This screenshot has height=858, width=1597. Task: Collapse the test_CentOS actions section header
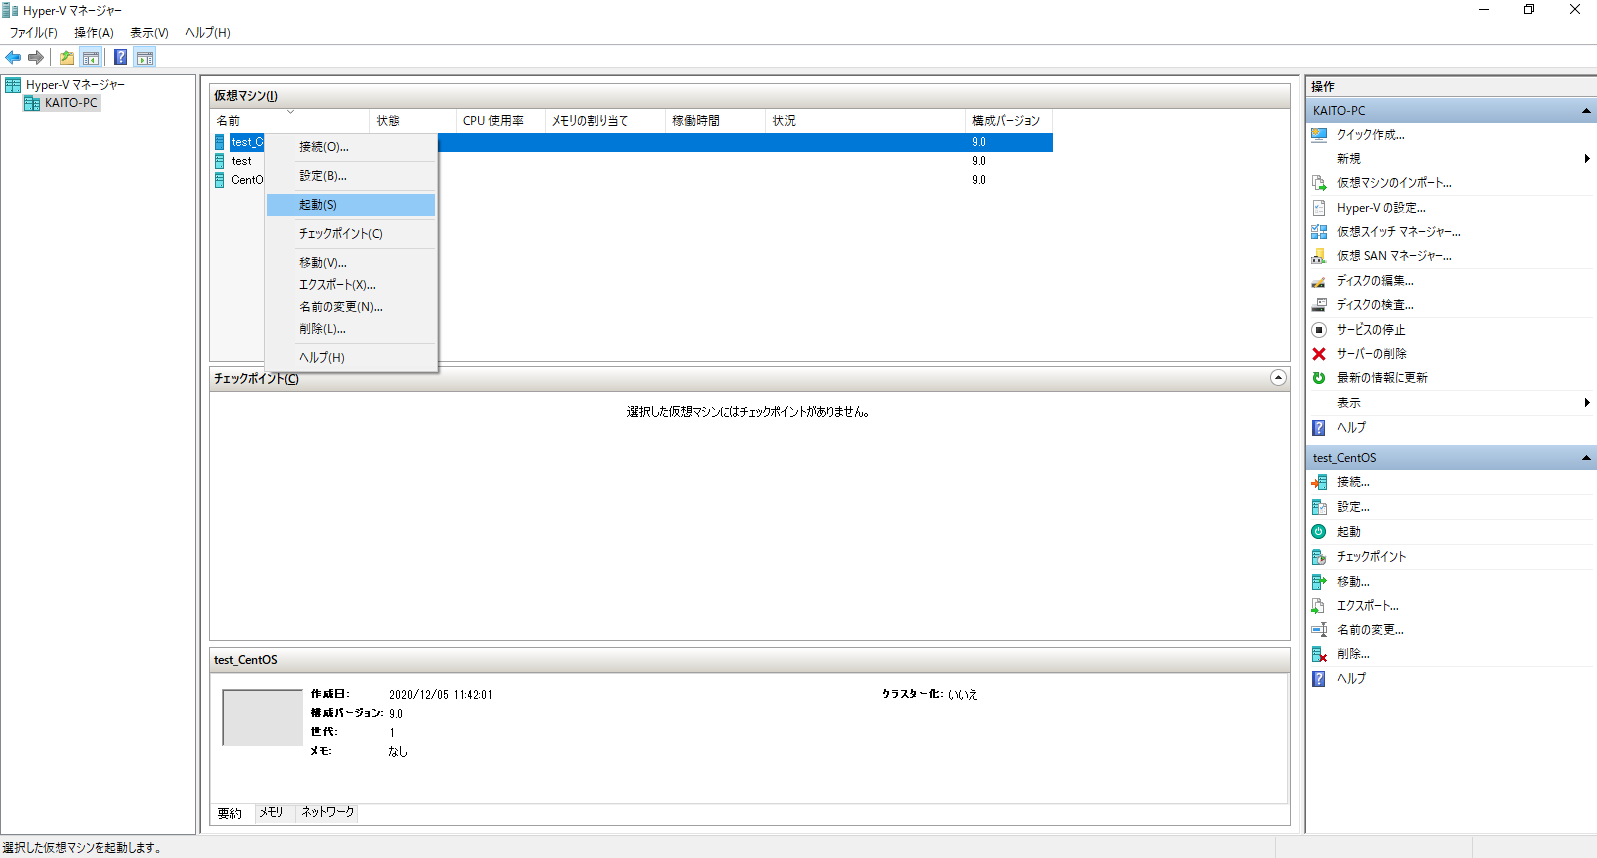(1586, 458)
